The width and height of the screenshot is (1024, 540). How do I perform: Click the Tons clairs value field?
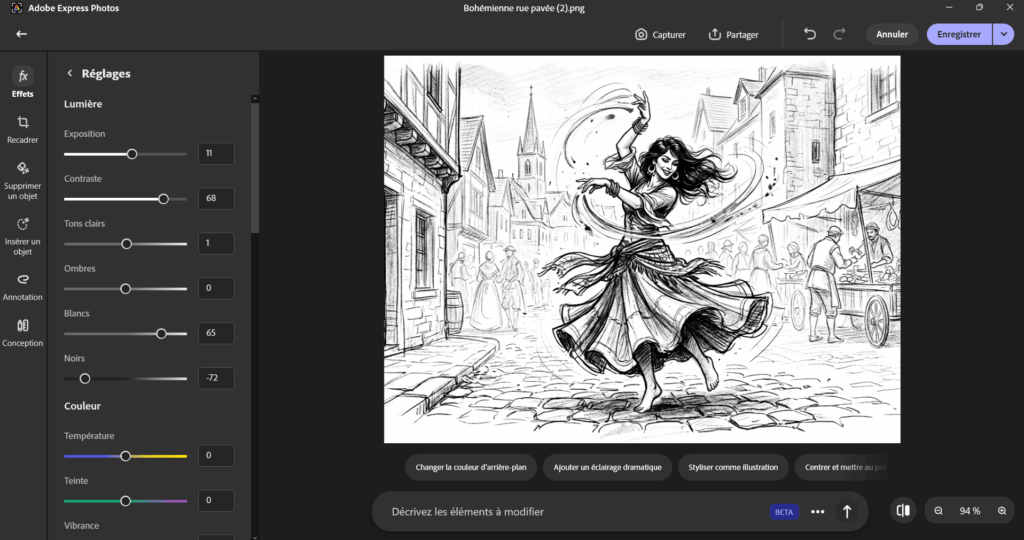click(216, 243)
